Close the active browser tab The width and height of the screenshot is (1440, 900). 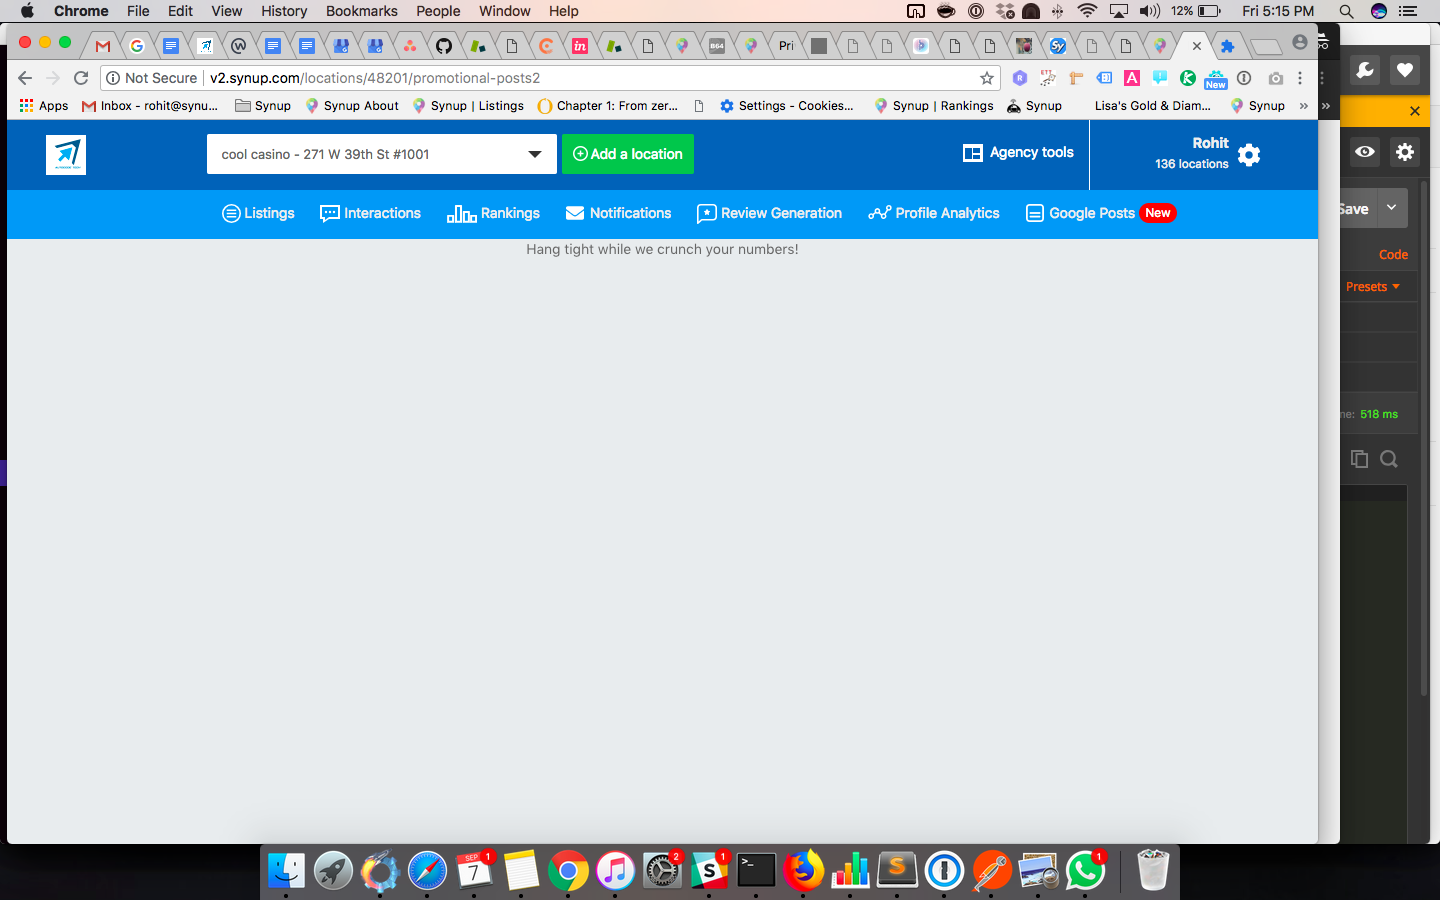click(1197, 46)
